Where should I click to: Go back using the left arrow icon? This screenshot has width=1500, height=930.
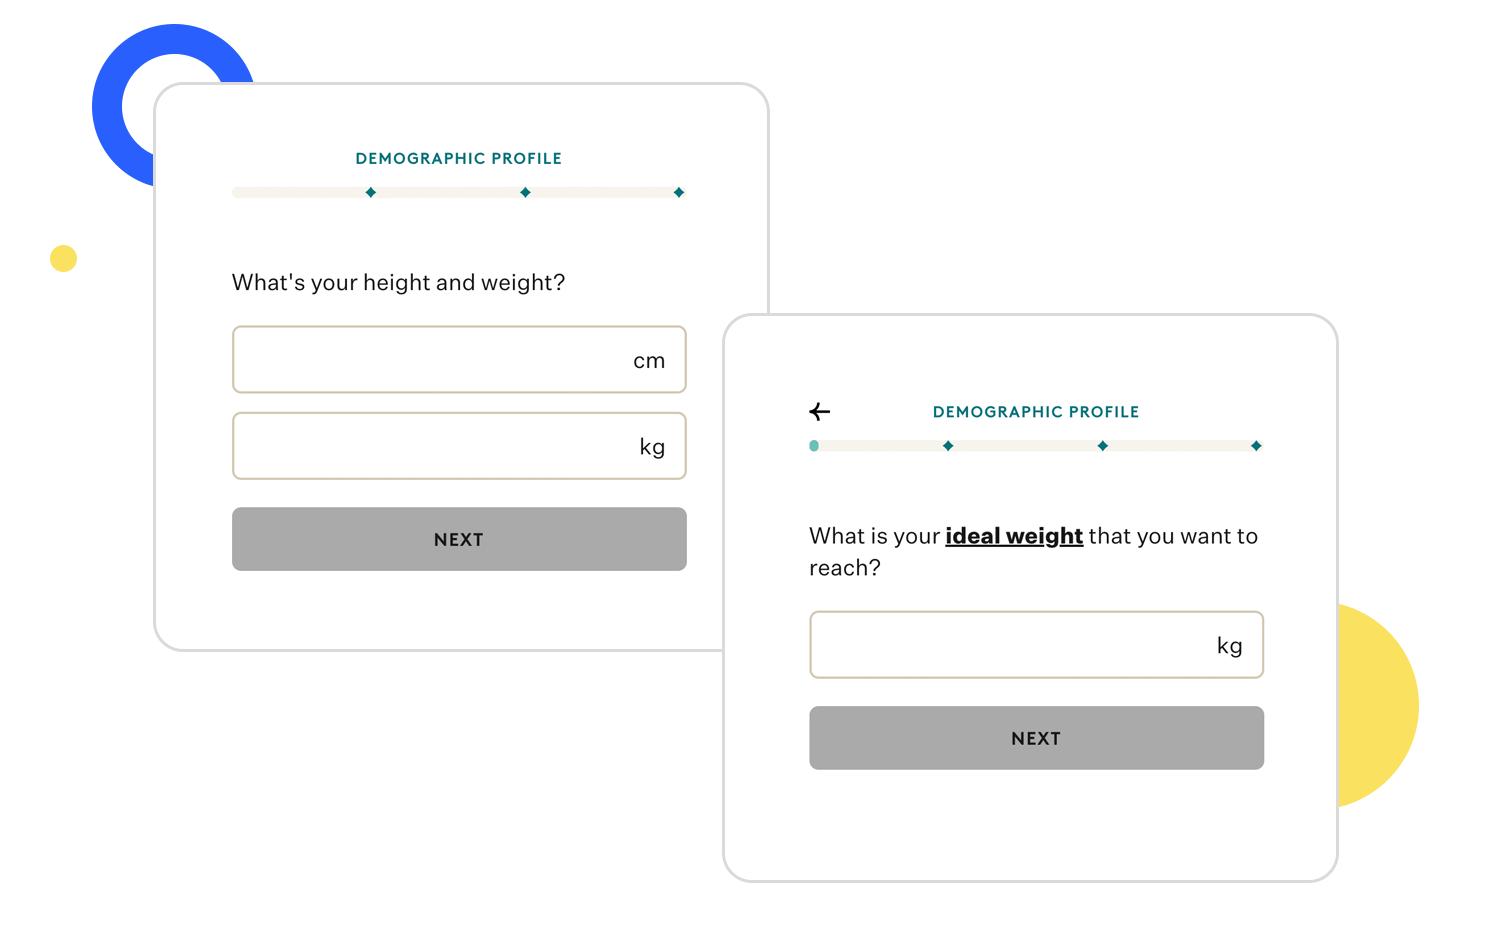point(820,412)
